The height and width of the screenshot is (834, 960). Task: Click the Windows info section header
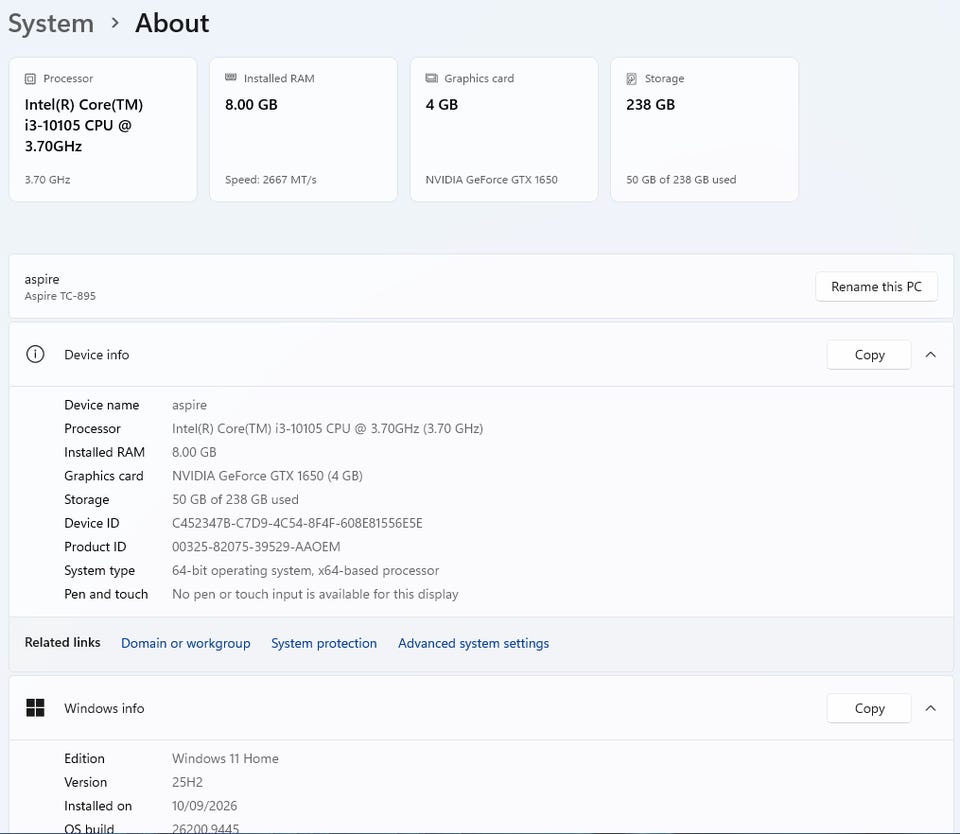point(481,708)
